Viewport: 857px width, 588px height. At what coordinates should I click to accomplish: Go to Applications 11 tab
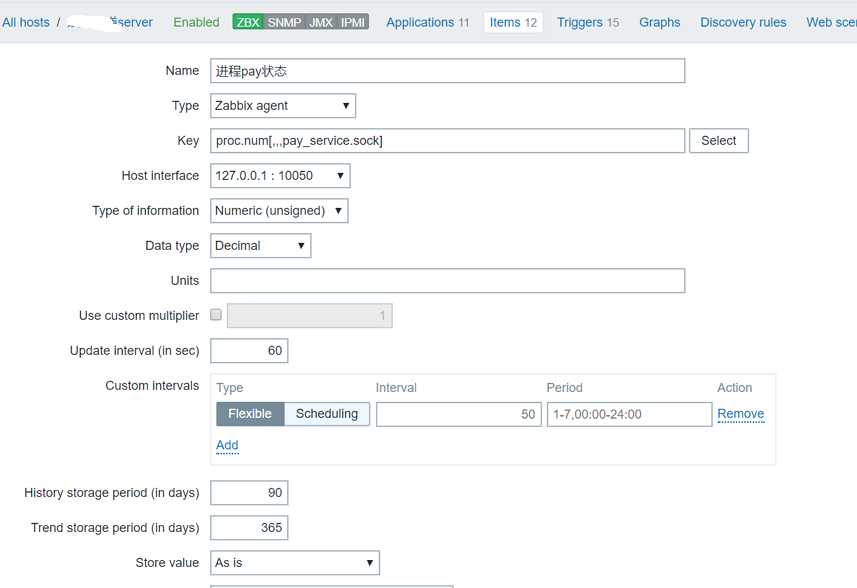(427, 22)
